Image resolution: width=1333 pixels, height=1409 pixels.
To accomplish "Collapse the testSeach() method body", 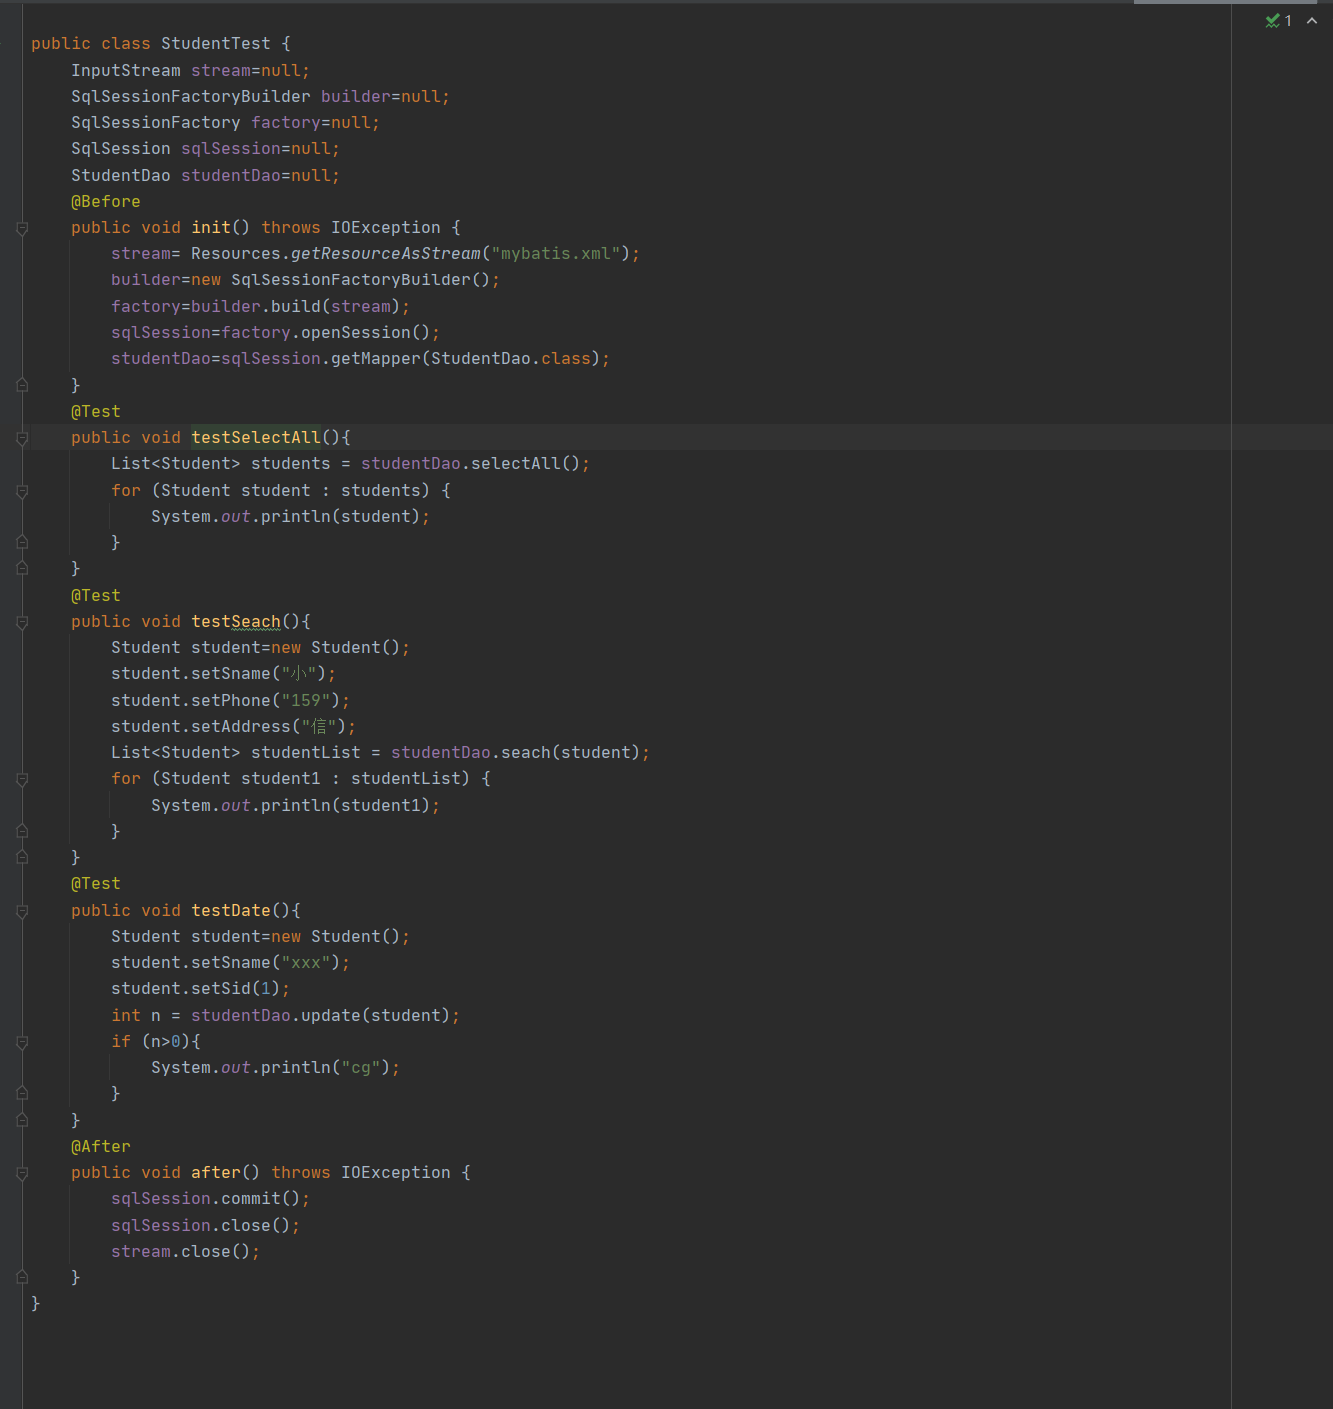I will (x=22, y=623).
